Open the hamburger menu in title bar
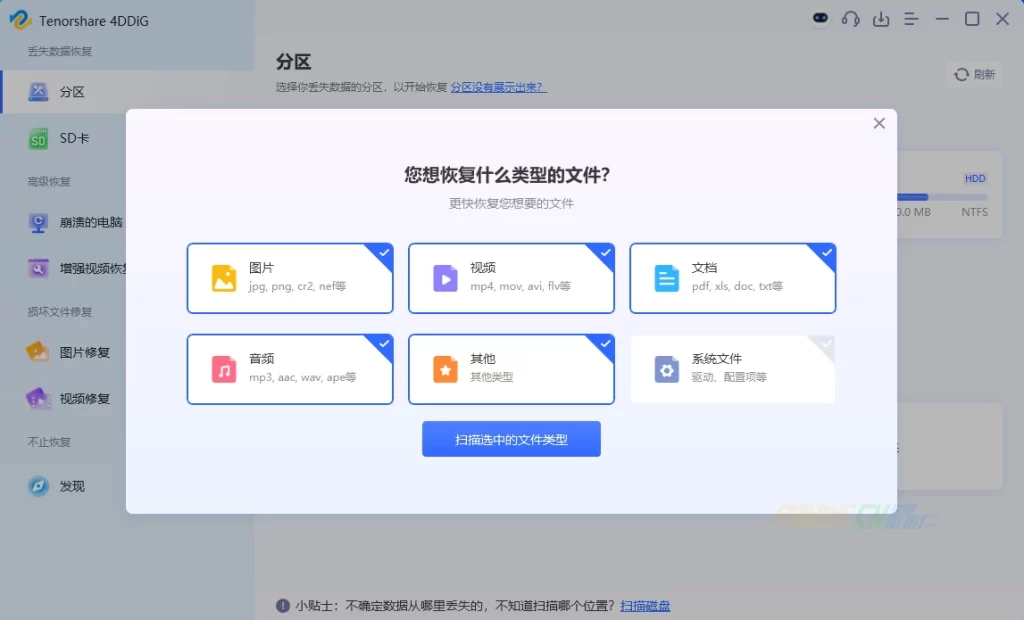 911,19
